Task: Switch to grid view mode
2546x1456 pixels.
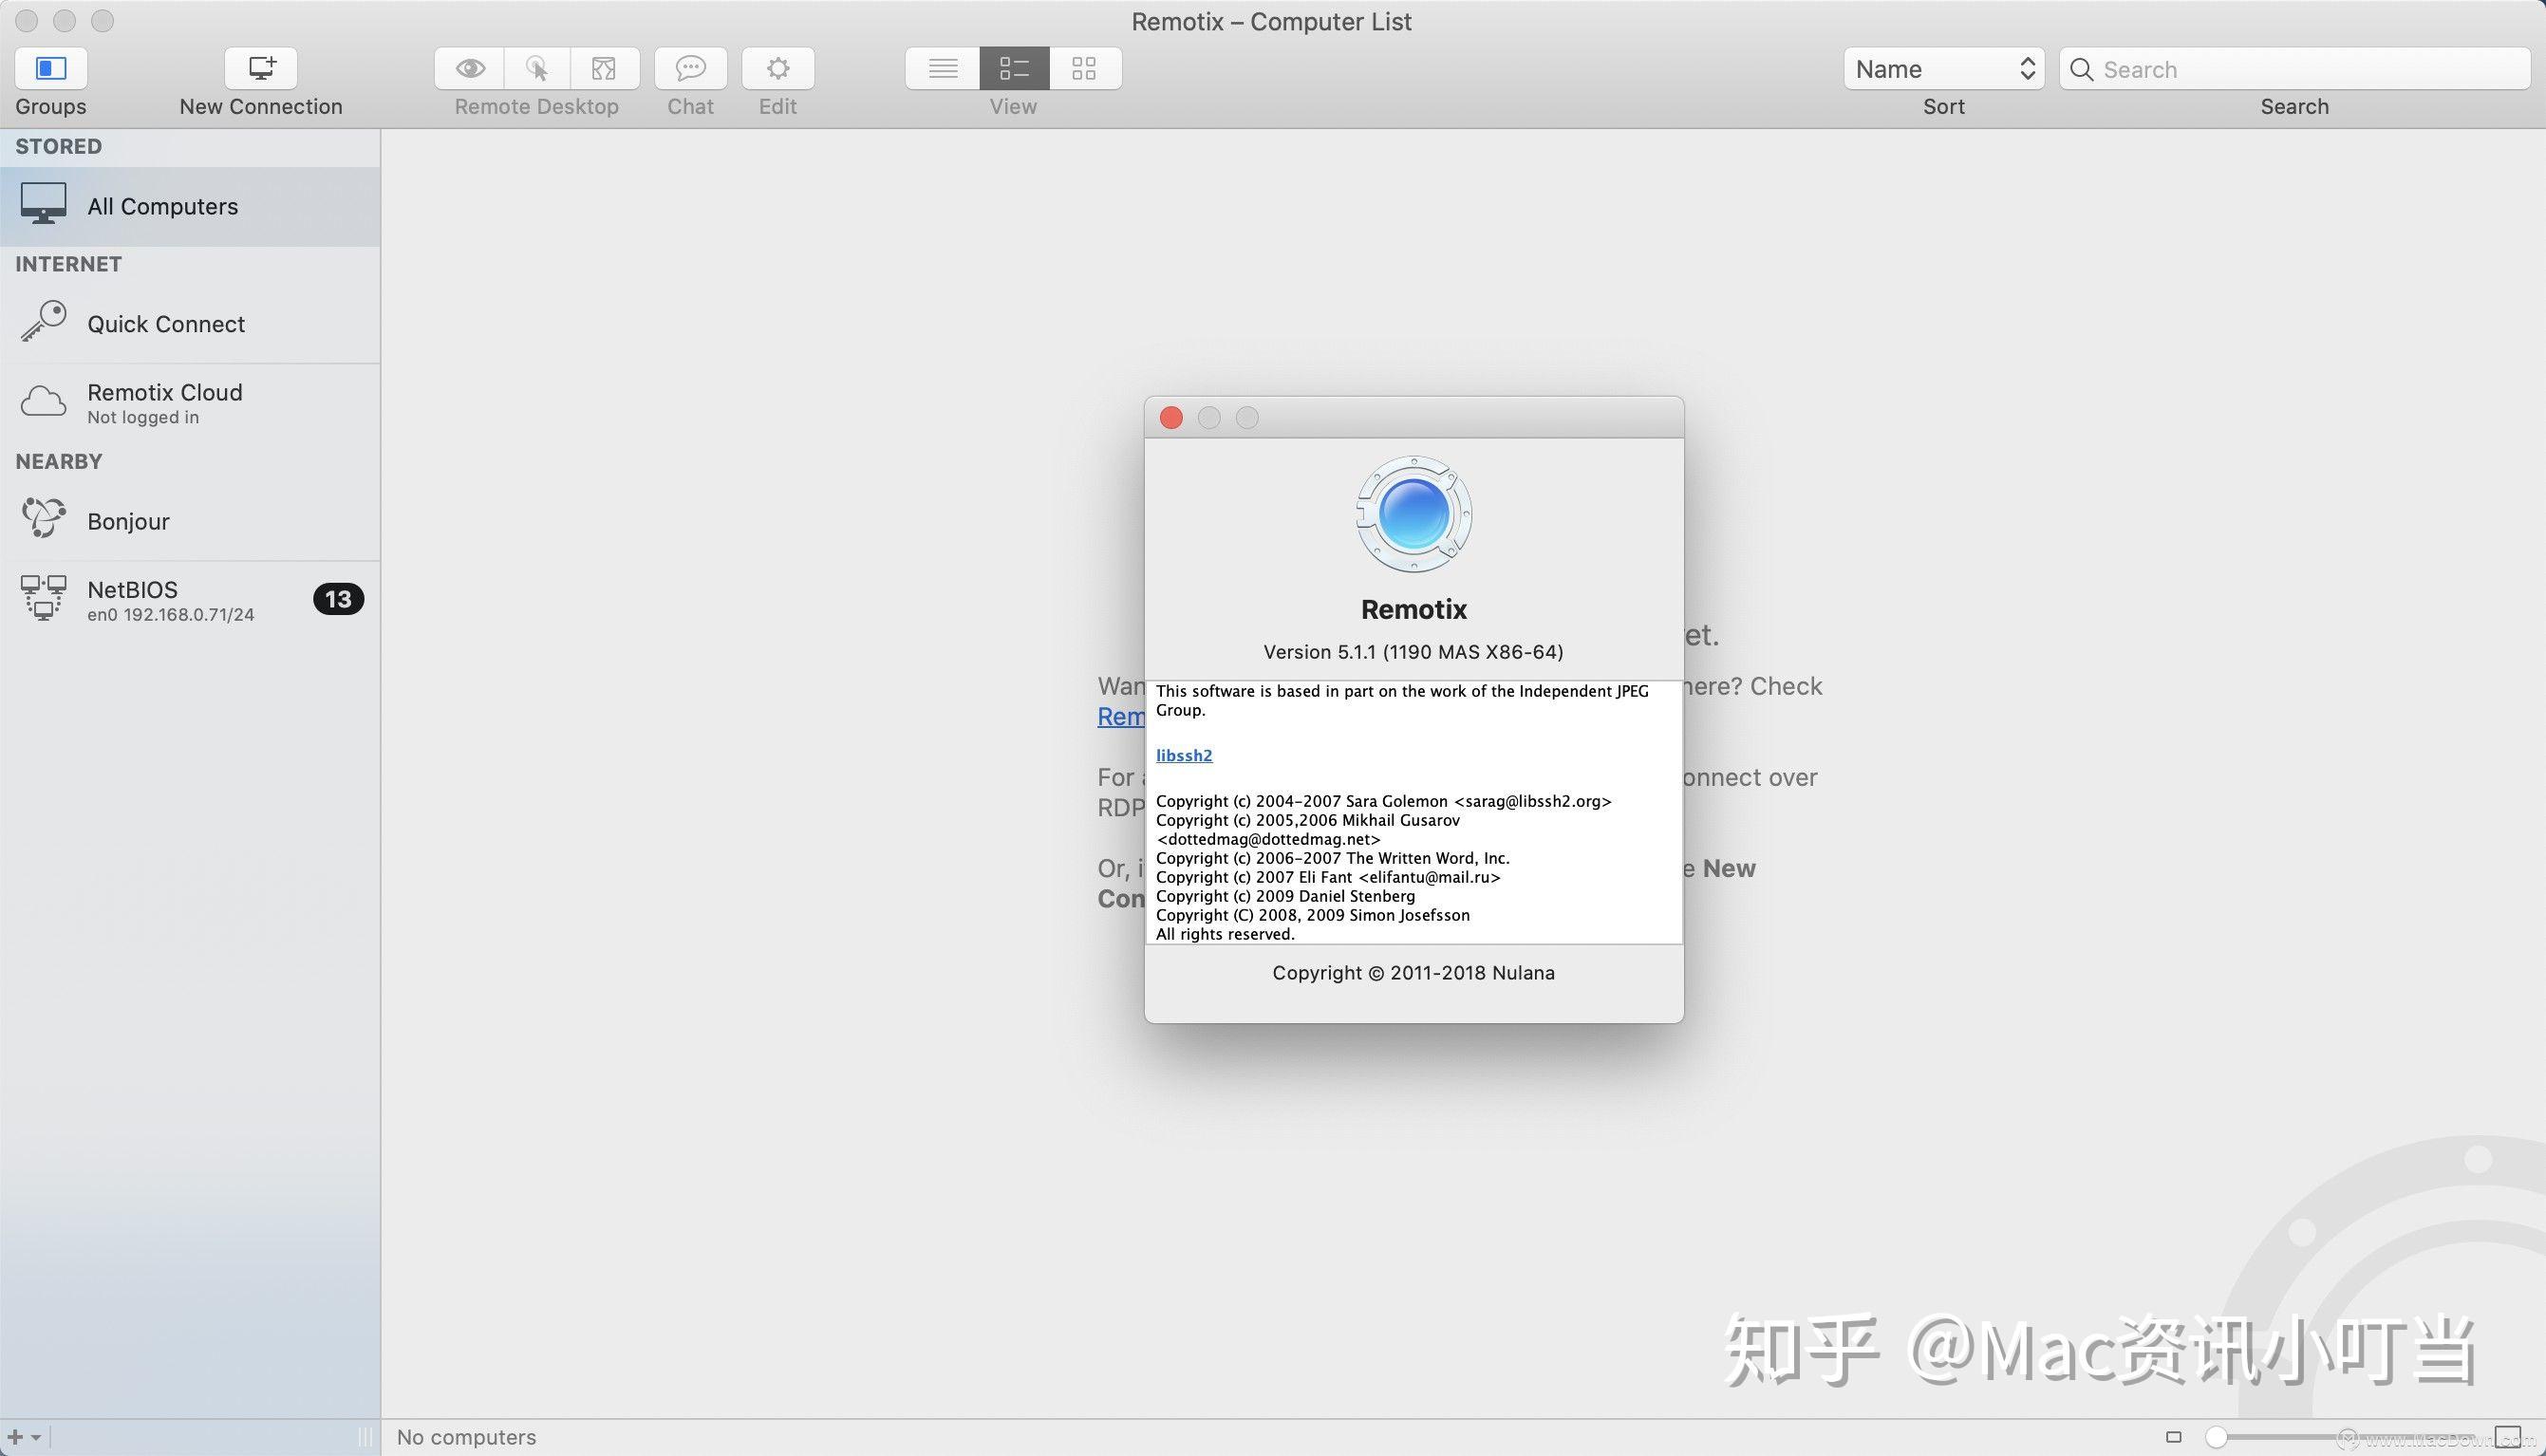Action: (x=1085, y=68)
